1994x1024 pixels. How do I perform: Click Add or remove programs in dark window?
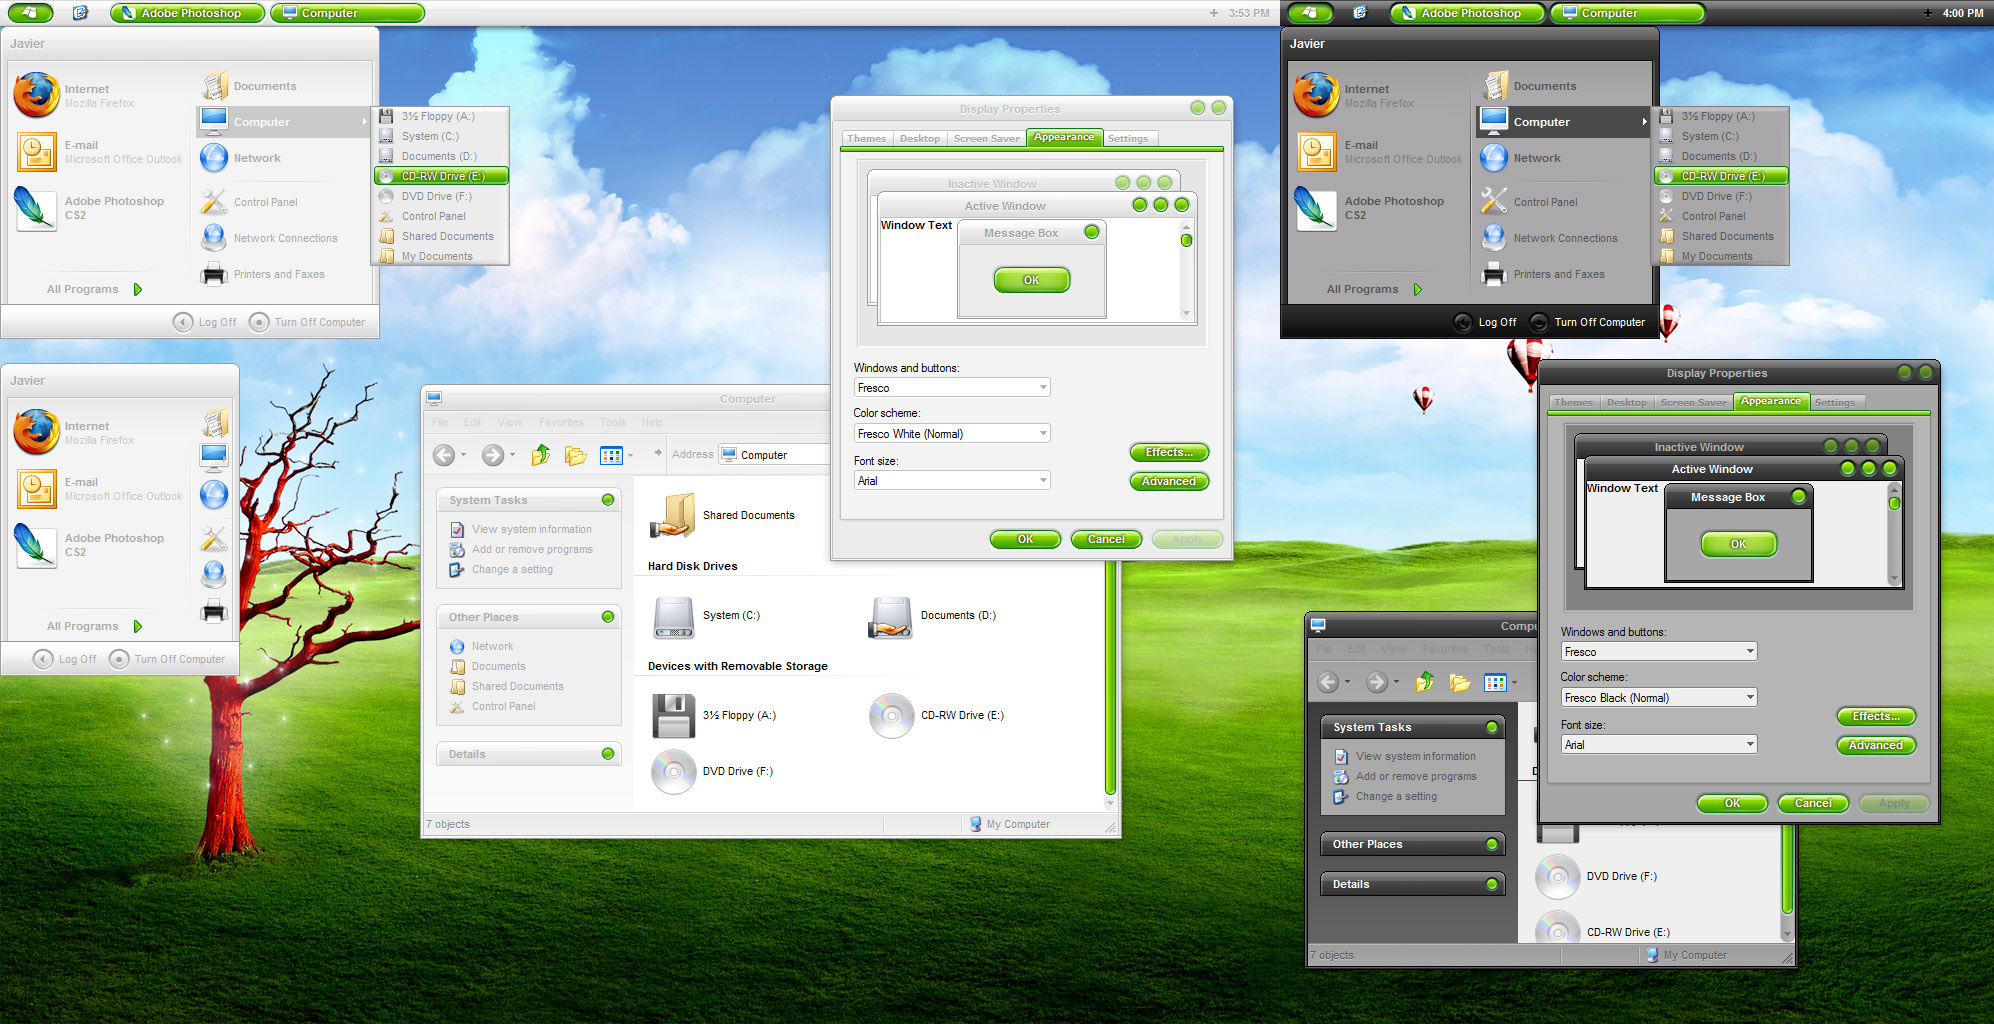(x=1415, y=776)
